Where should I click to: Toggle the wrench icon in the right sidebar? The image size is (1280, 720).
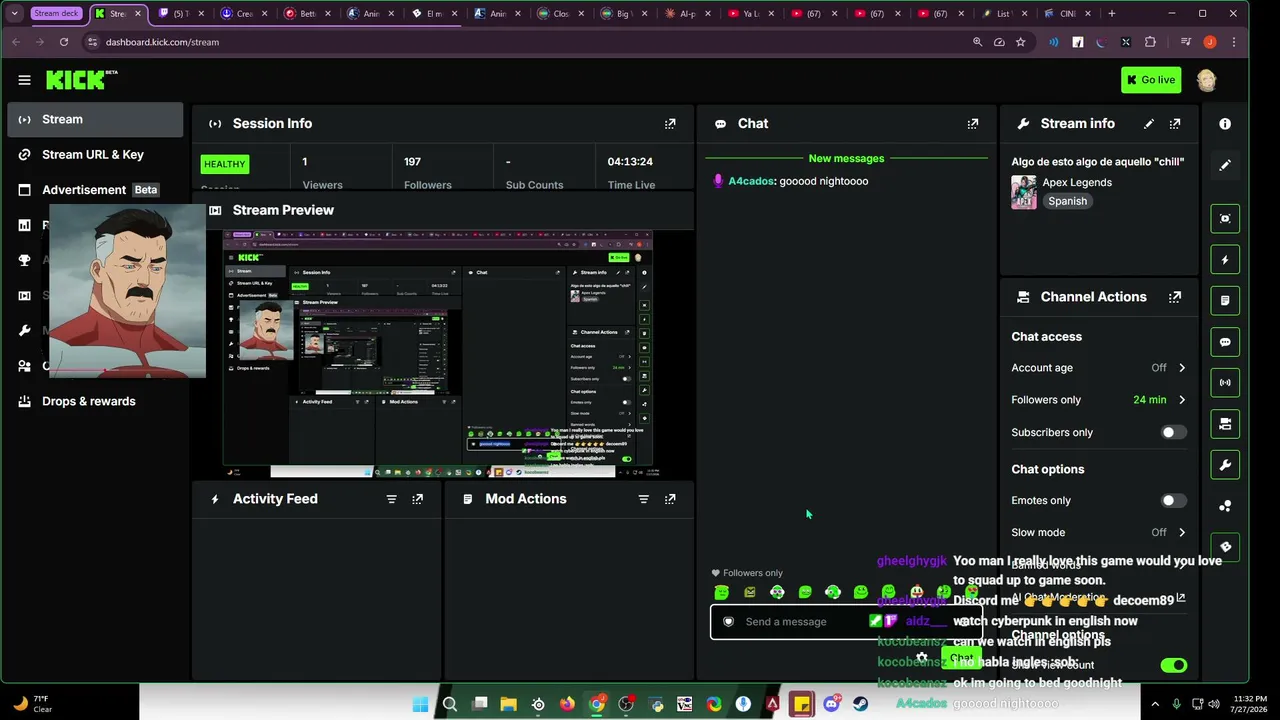(1225, 465)
